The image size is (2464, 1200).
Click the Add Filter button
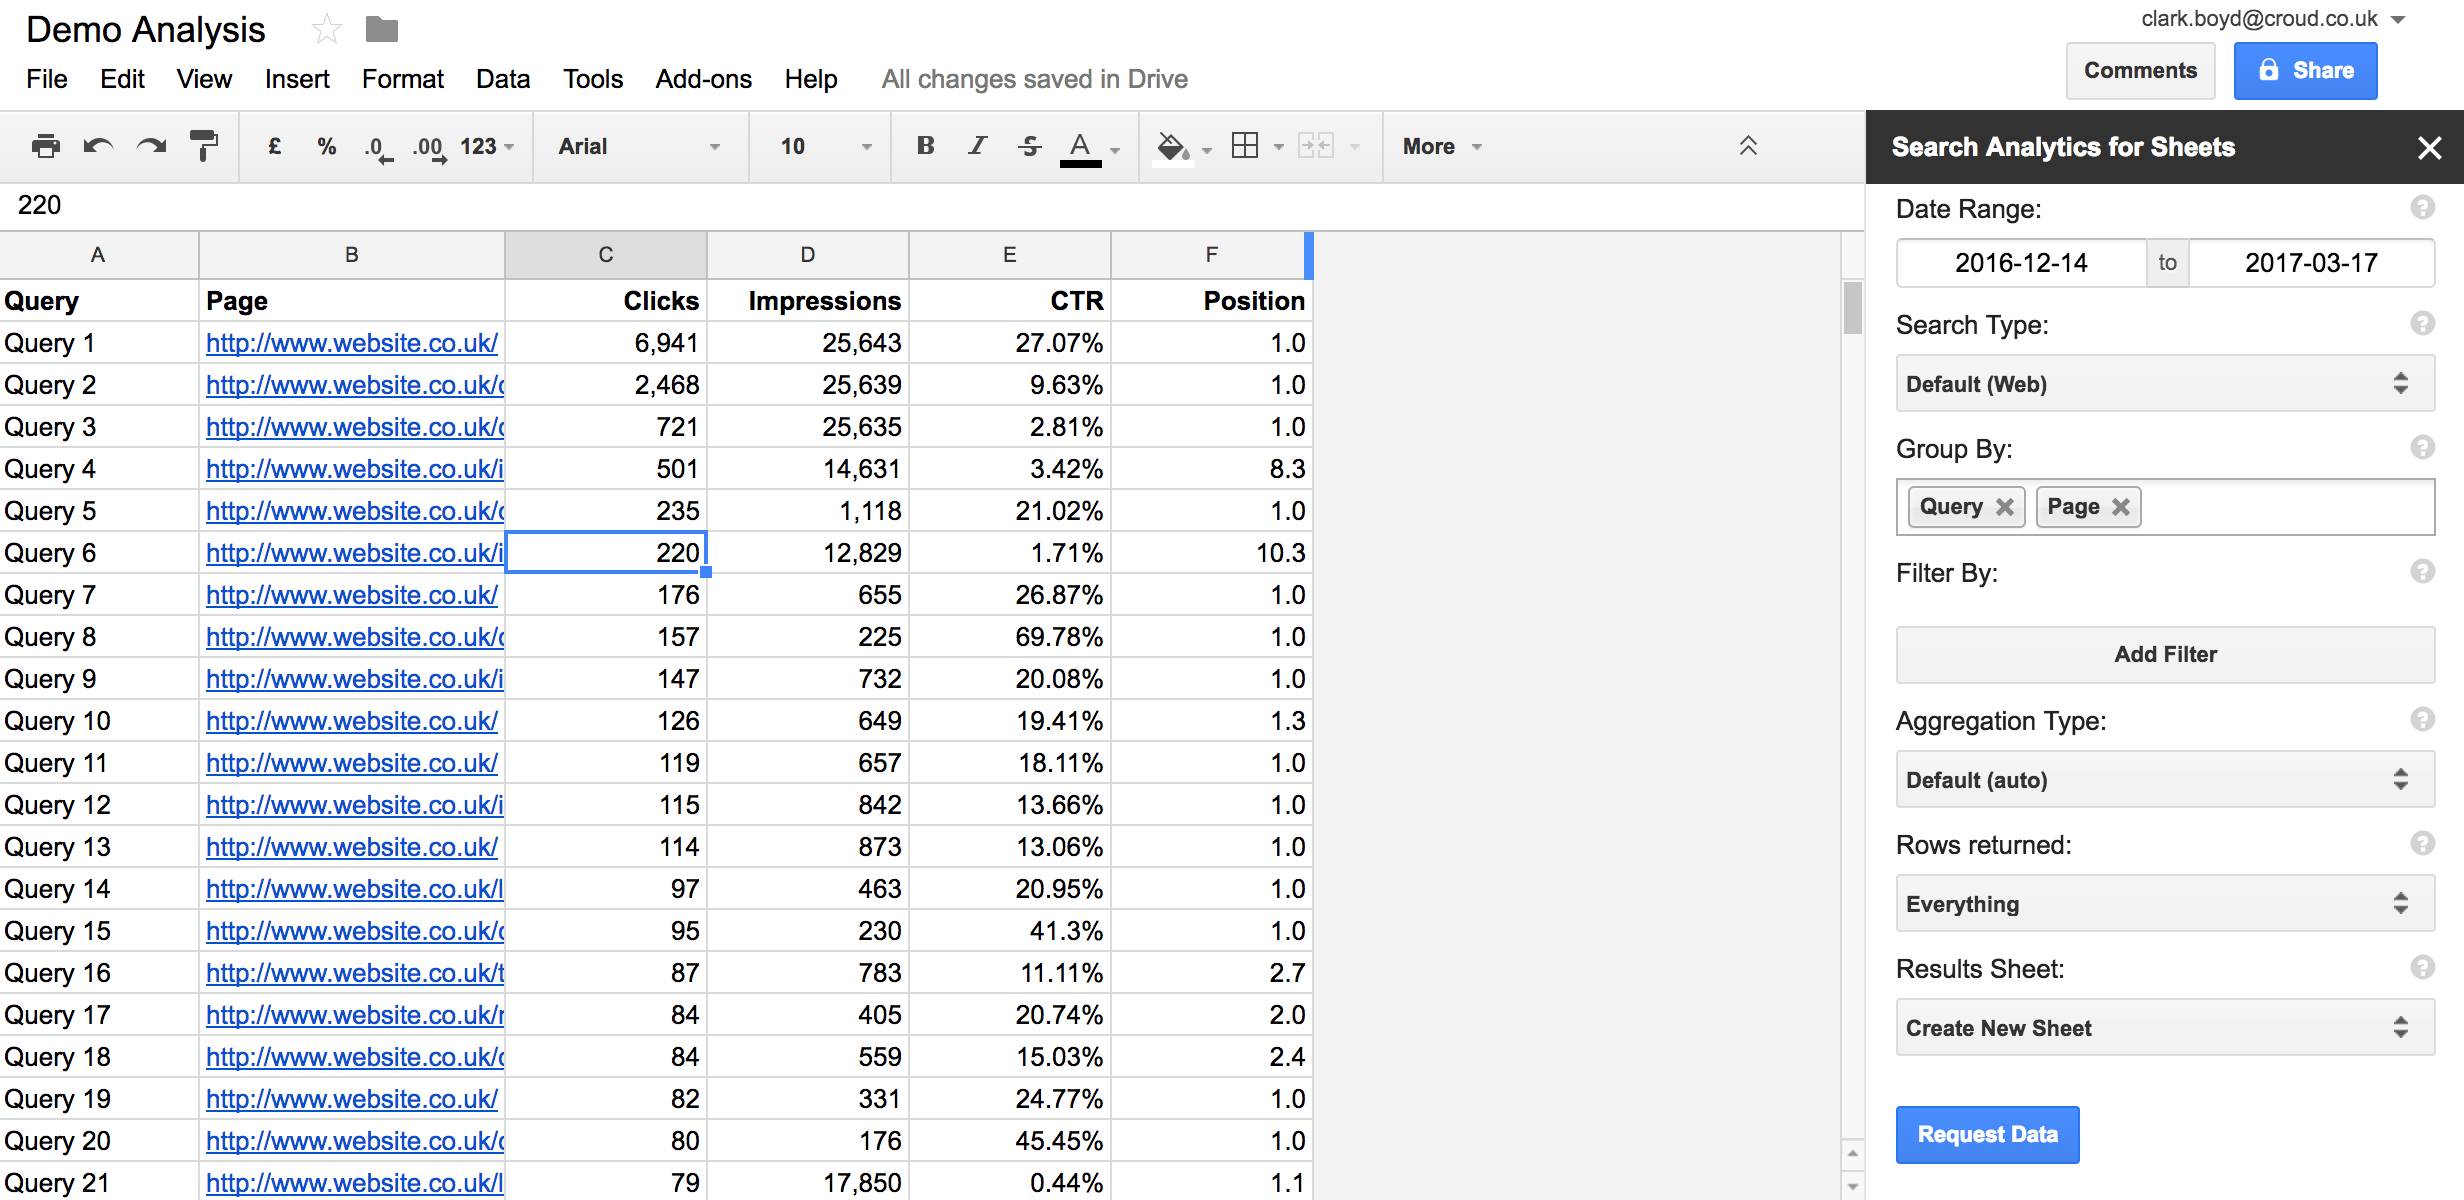click(2164, 654)
